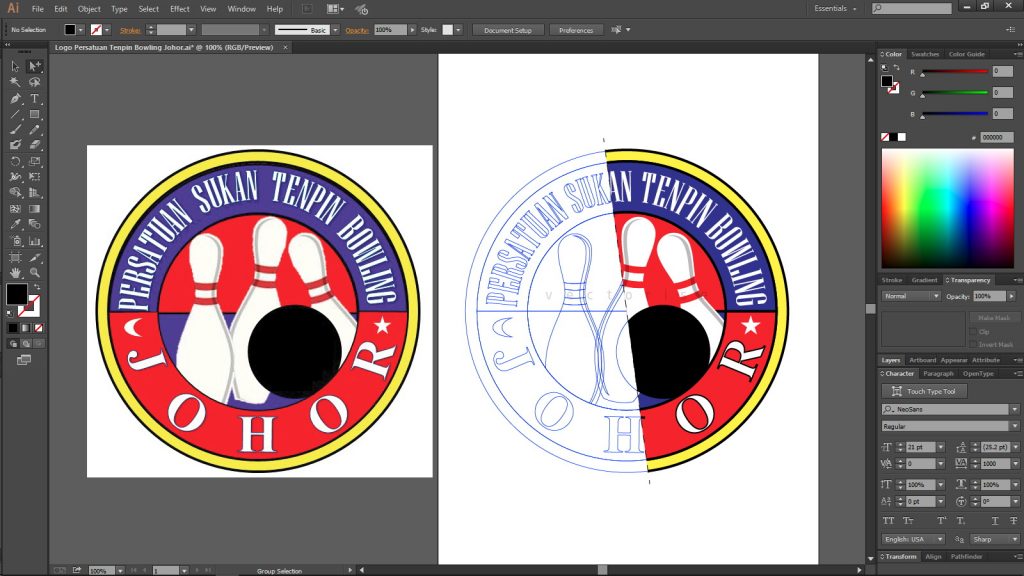Viewport: 1024px width, 576px height.
Task: Select the Blob Brush tool
Action: [x=15, y=146]
